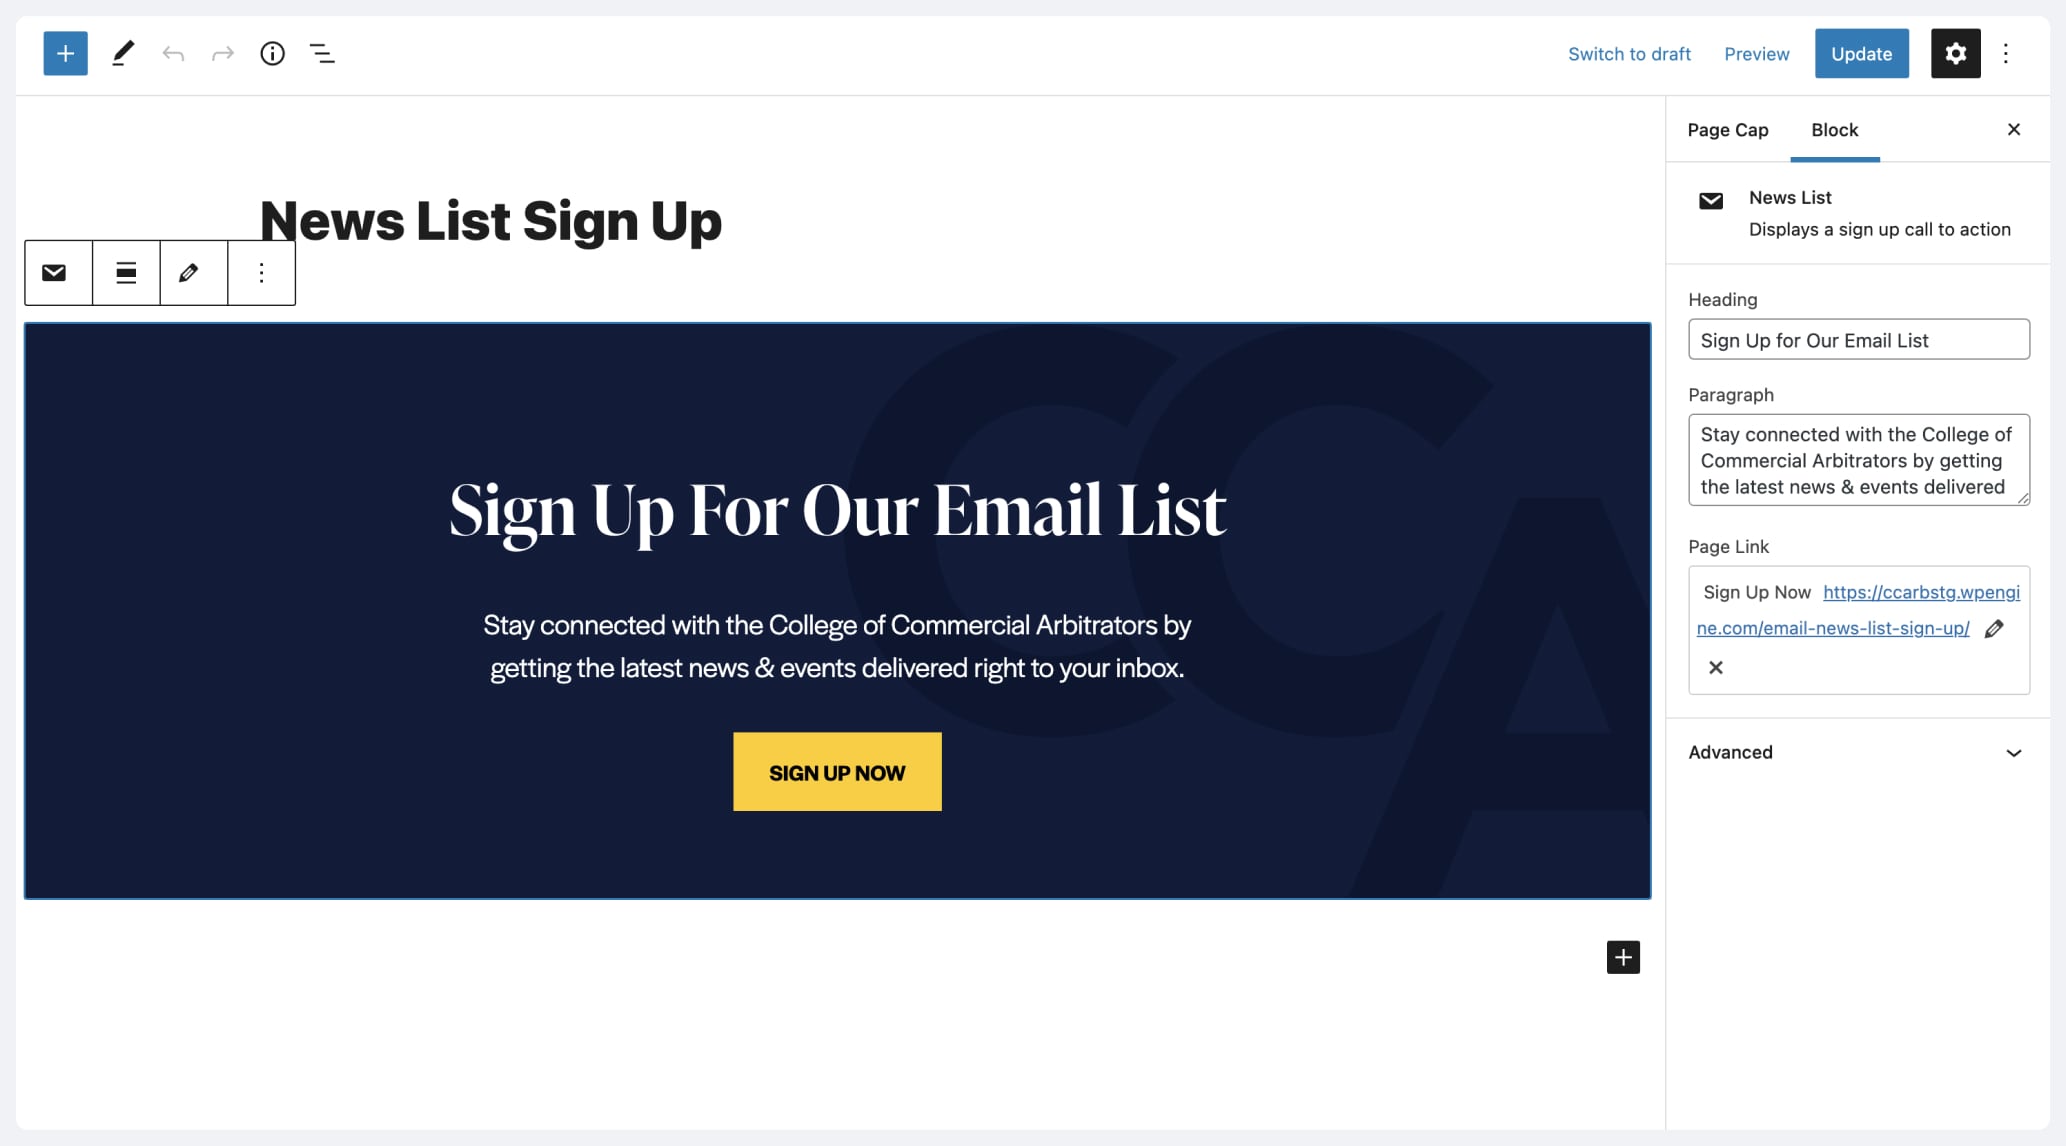Image resolution: width=2066 pixels, height=1146 pixels.
Task: Click the list/alignment block icon
Action: 126,271
